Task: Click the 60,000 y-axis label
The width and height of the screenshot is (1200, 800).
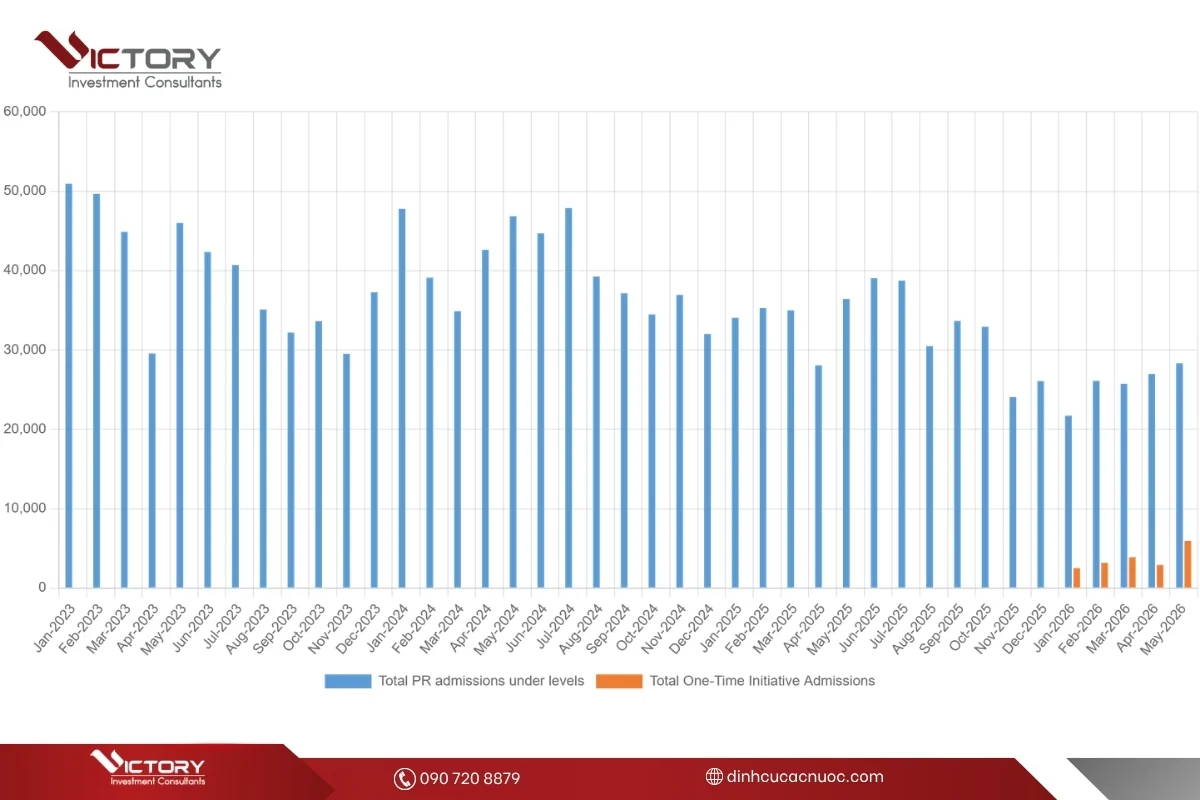Action: click(x=25, y=112)
